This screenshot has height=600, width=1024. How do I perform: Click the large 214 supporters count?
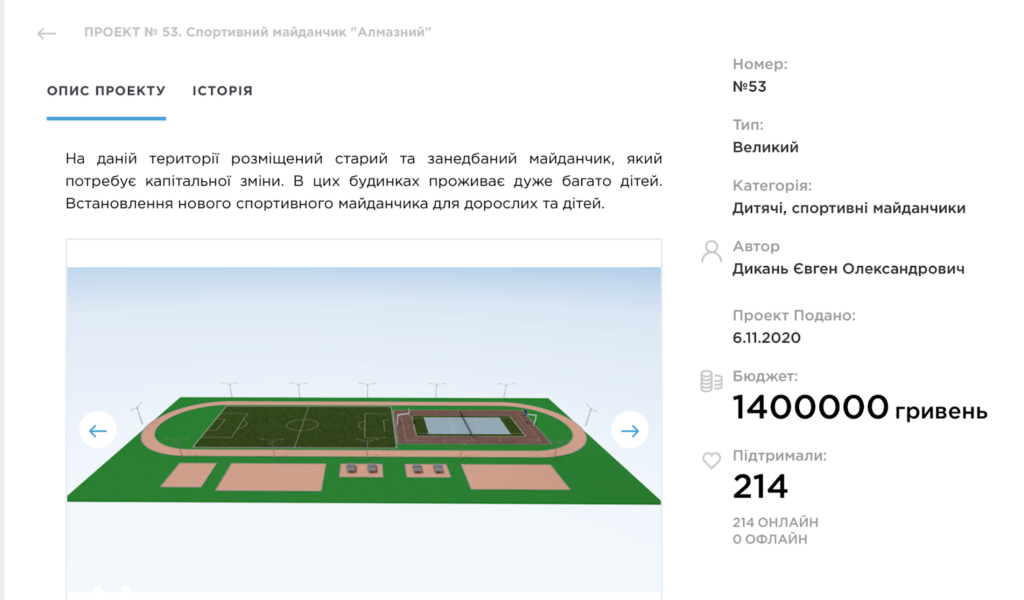pyautogui.click(x=760, y=487)
